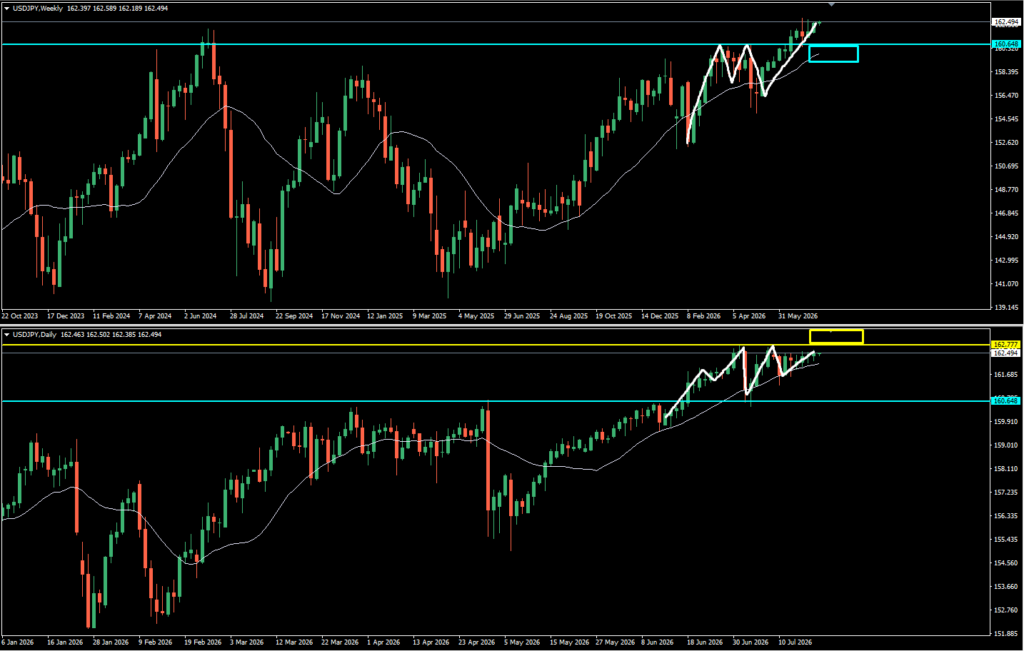
Task: Select the yellow rectangle object on Daily chart
Action: tap(837, 337)
